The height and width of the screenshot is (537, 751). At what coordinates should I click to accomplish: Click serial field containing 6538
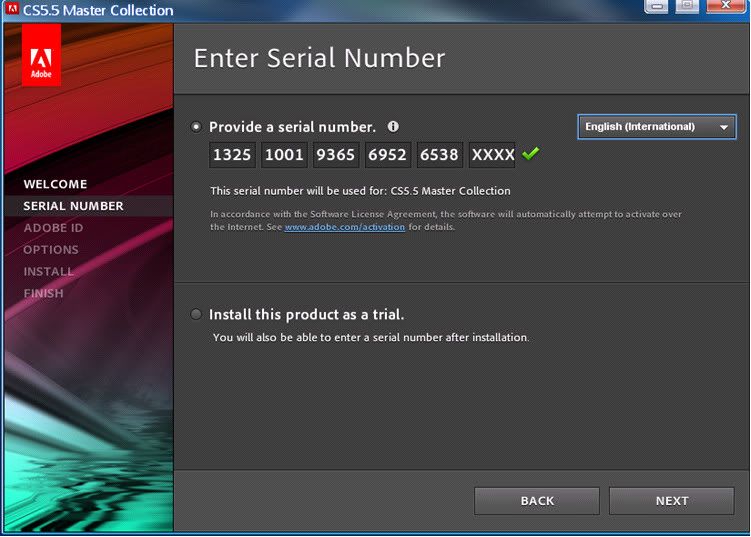click(x=440, y=155)
